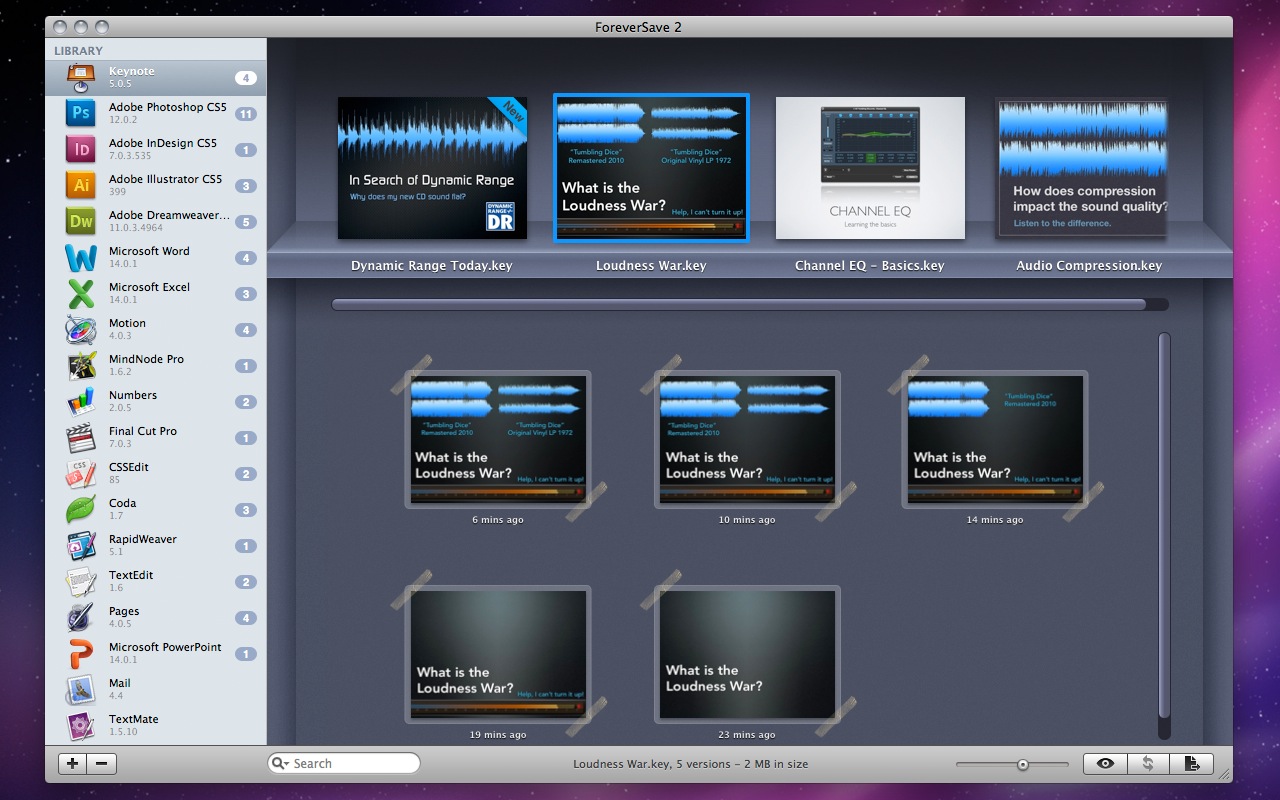Choose the Mail stamp icon
Screen dimensions: 1280x800
click(81, 689)
